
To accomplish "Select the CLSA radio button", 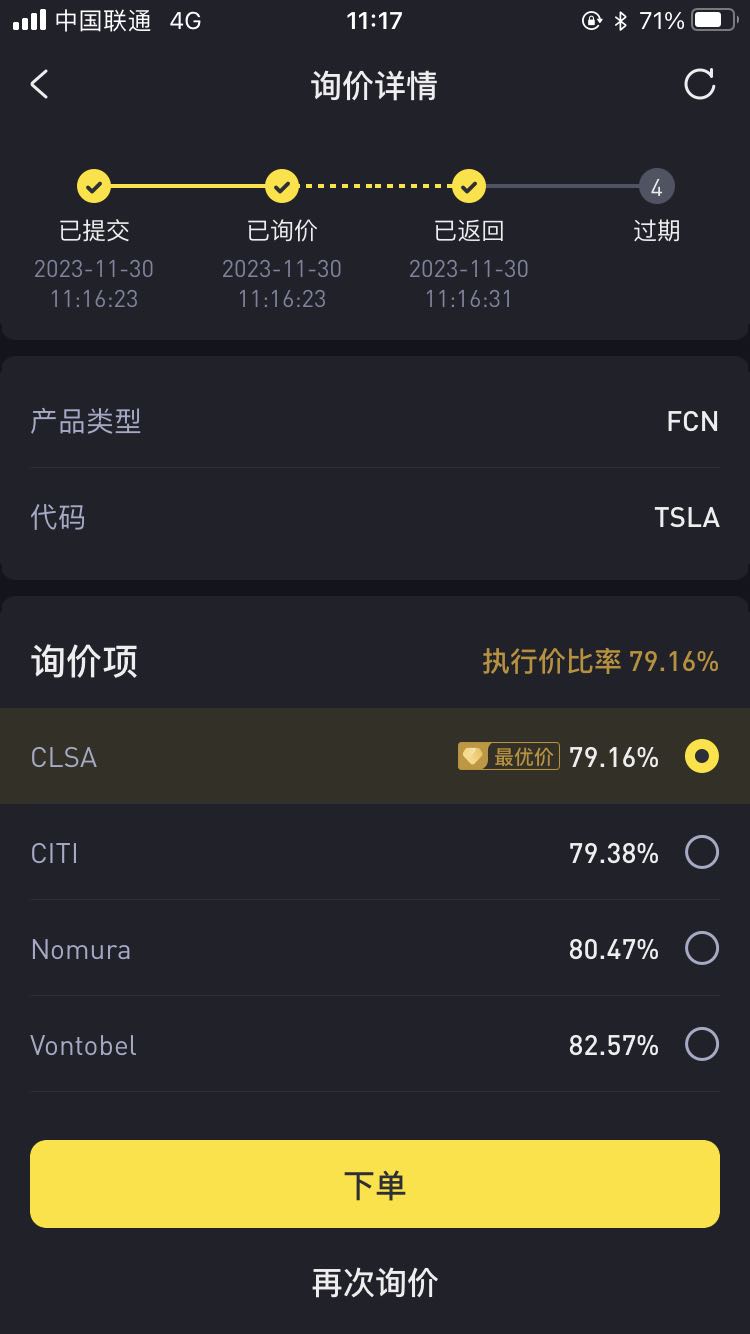I will (x=702, y=757).
